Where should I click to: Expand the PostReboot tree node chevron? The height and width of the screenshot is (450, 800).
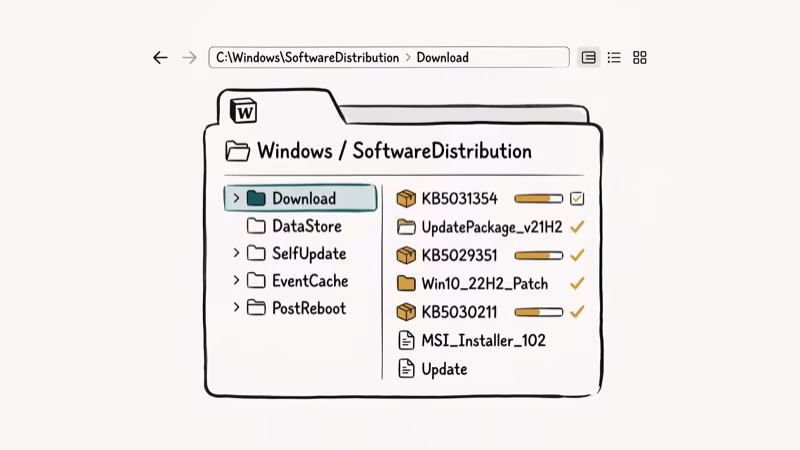pyautogui.click(x=236, y=308)
